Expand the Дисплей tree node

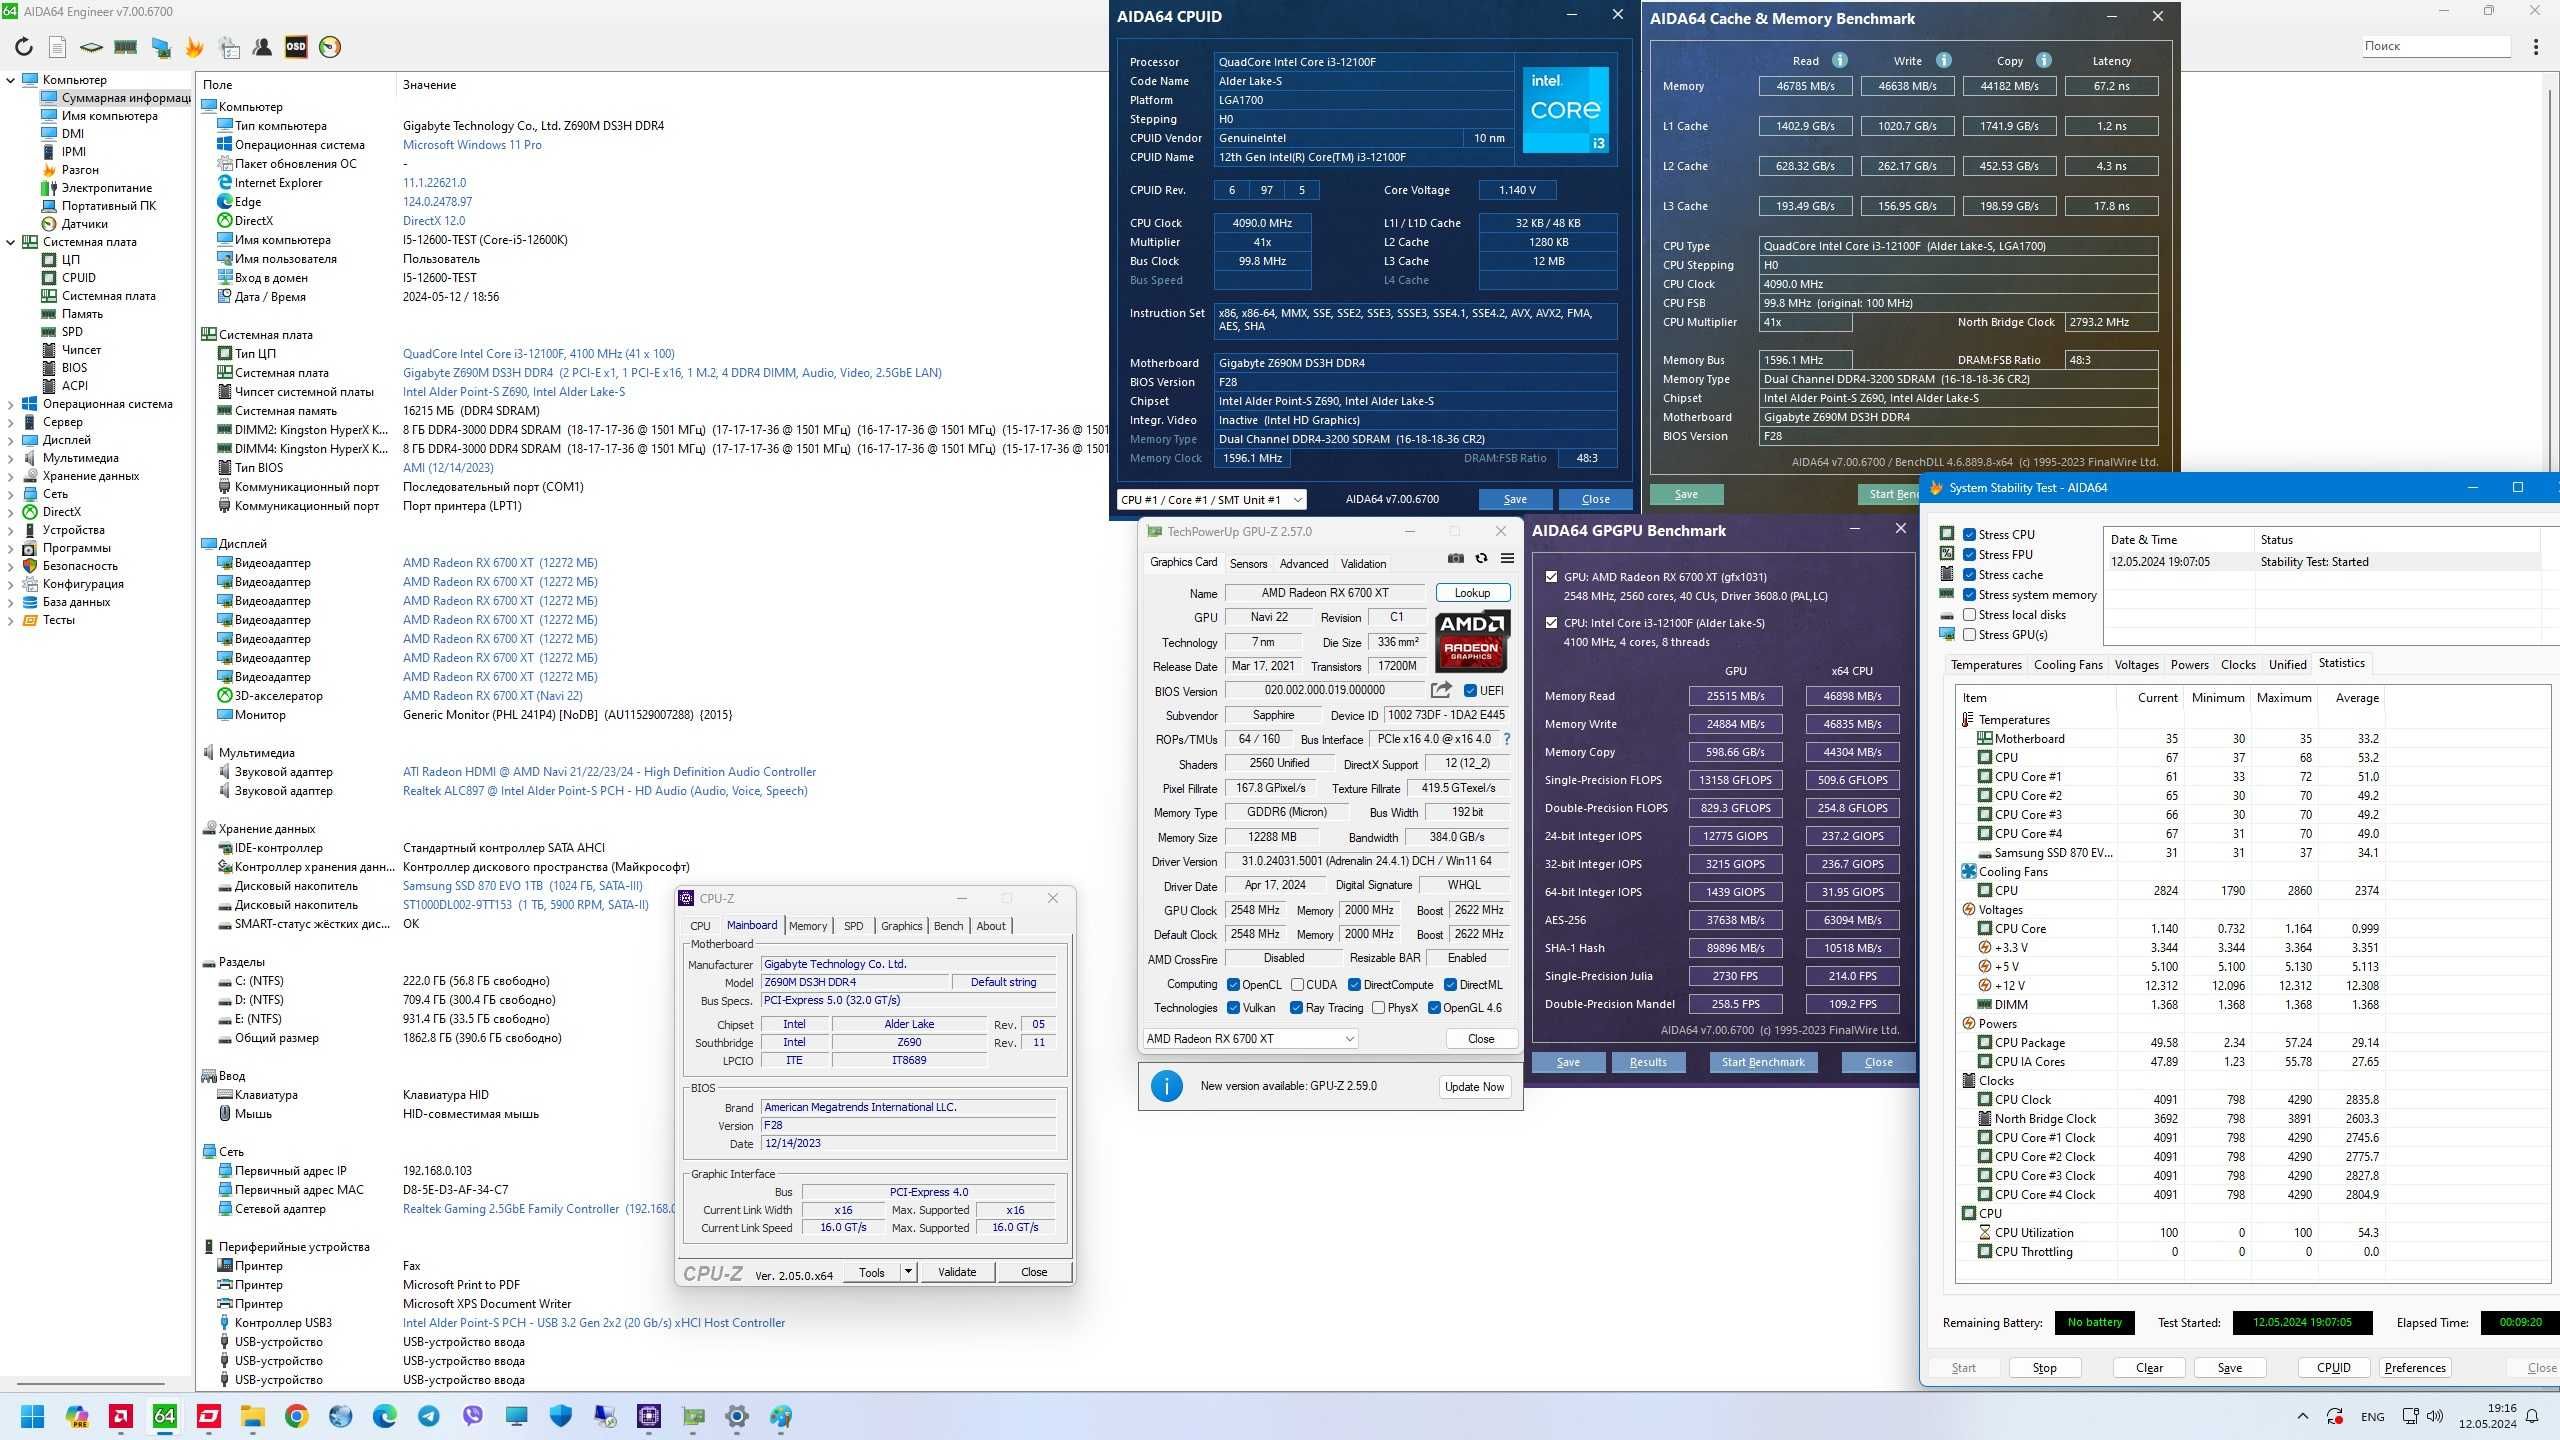(11, 440)
